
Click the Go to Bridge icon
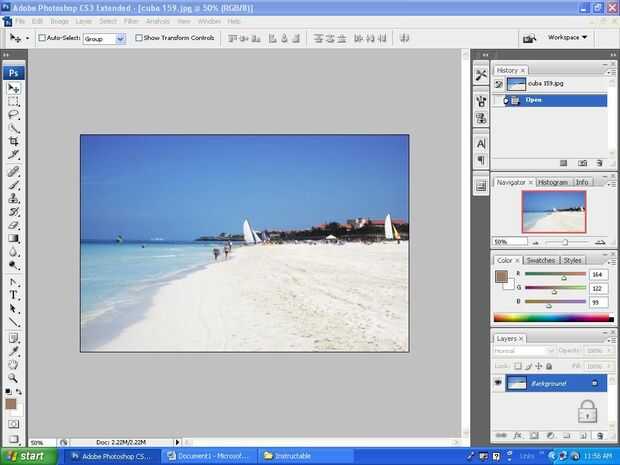tap(529, 38)
